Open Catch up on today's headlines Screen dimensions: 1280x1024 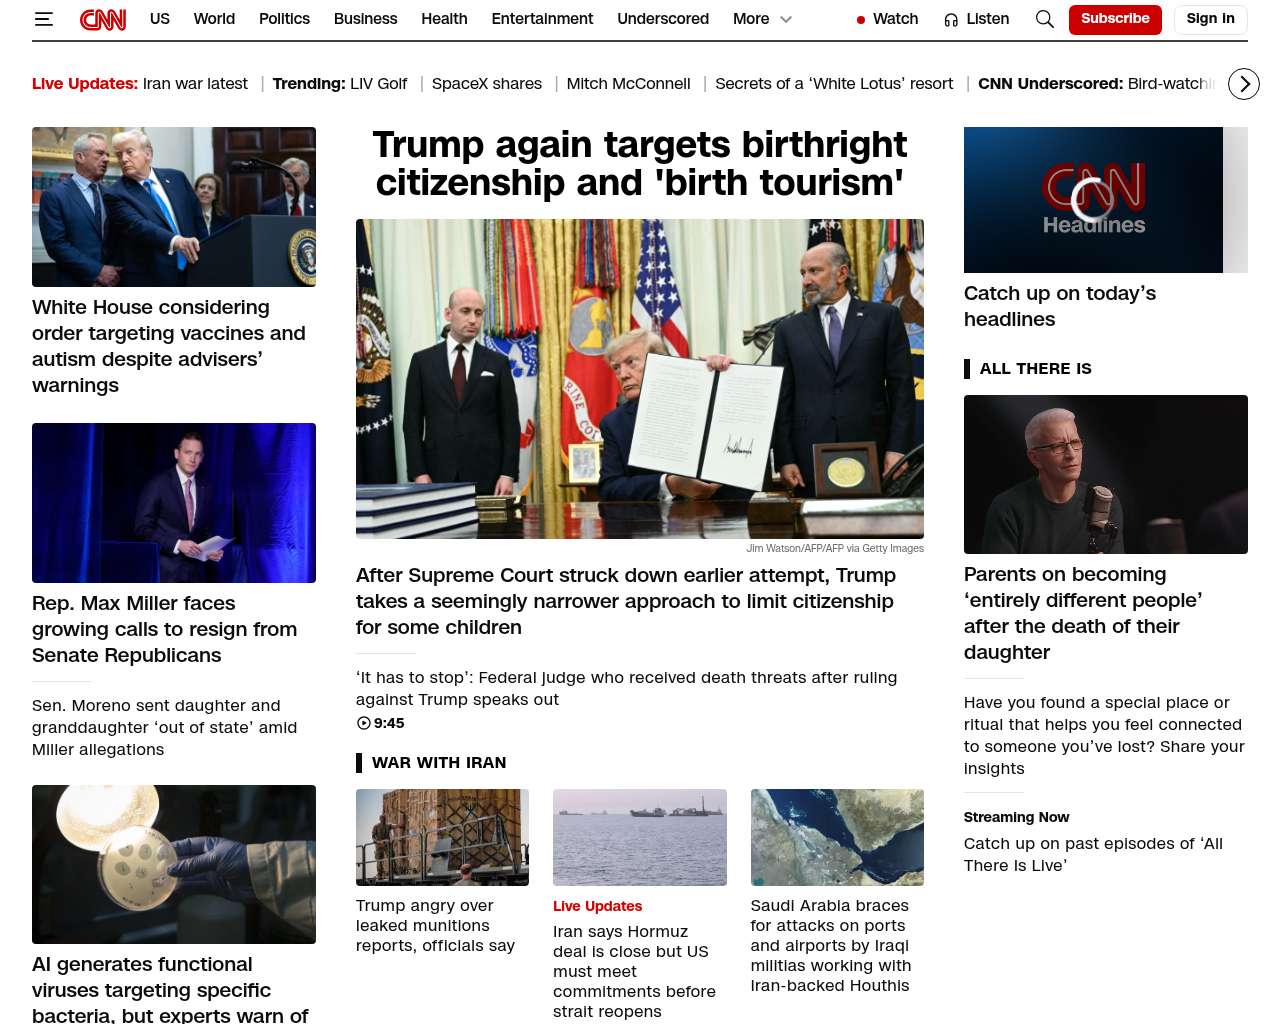pyautogui.click(x=1060, y=306)
